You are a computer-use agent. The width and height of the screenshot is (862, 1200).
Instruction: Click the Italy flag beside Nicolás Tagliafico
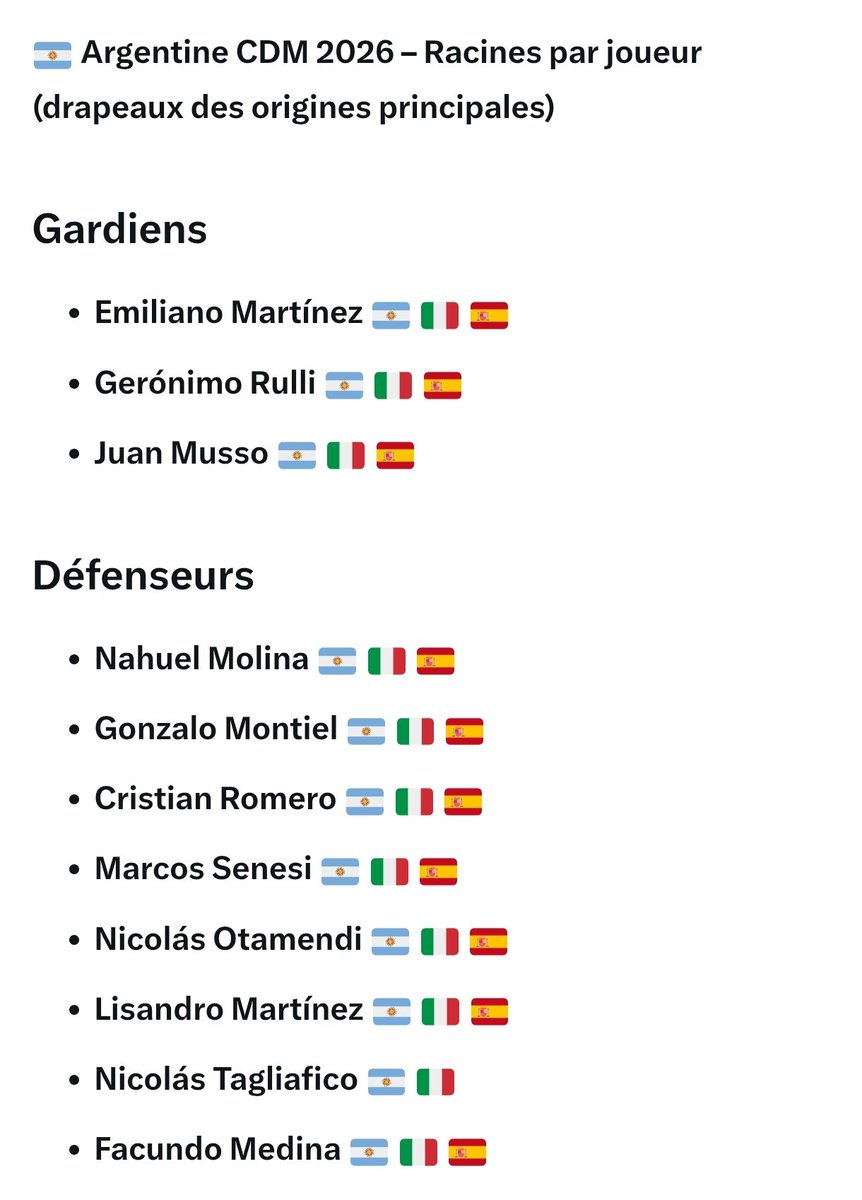pos(435,1081)
